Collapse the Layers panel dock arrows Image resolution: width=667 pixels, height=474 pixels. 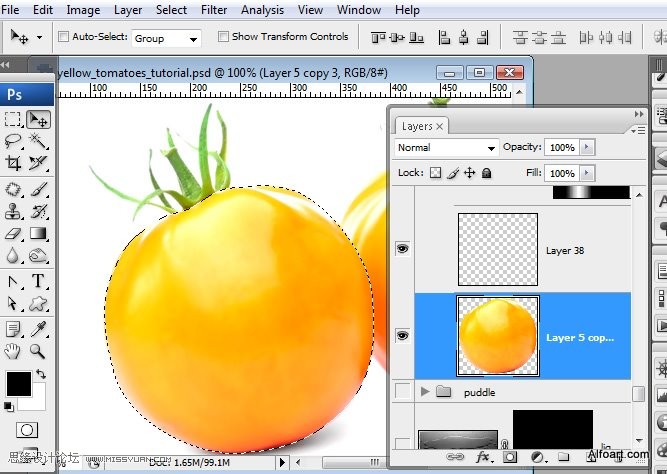click(x=639, y=114)
